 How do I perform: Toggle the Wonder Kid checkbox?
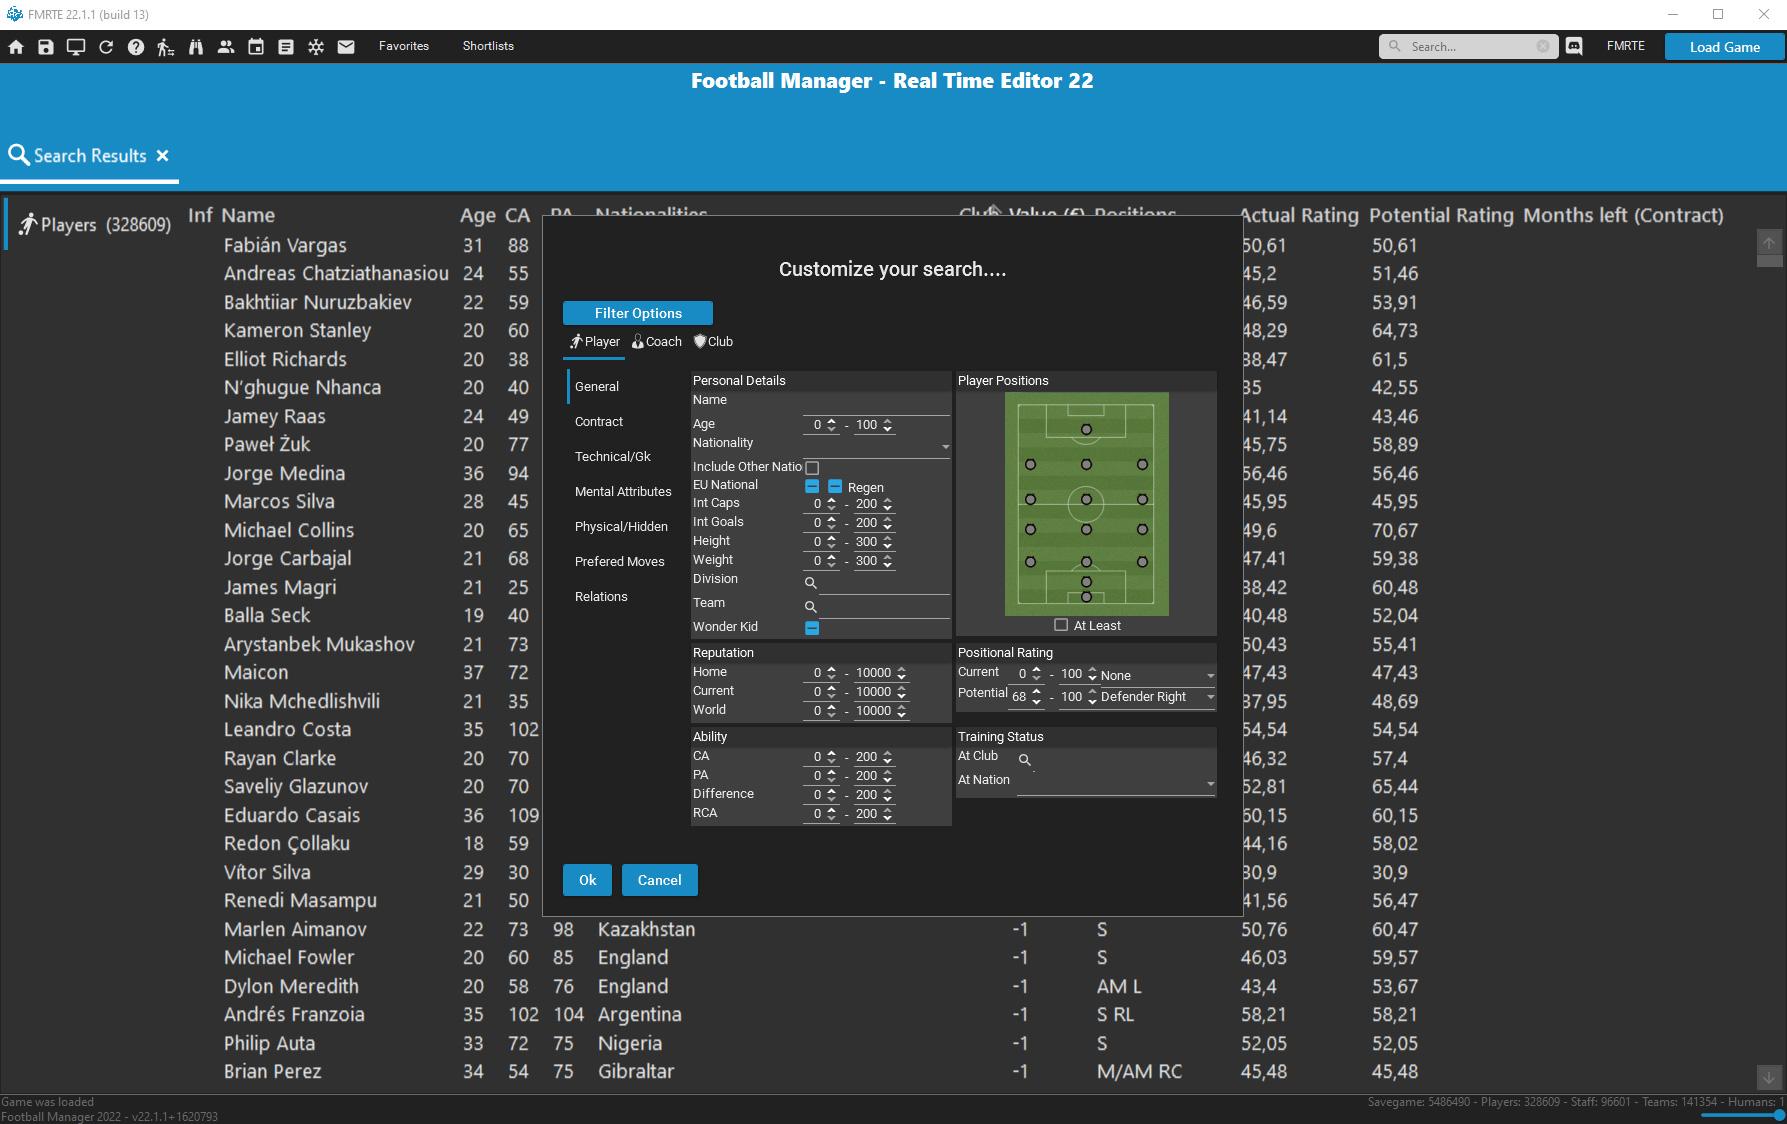812,628
